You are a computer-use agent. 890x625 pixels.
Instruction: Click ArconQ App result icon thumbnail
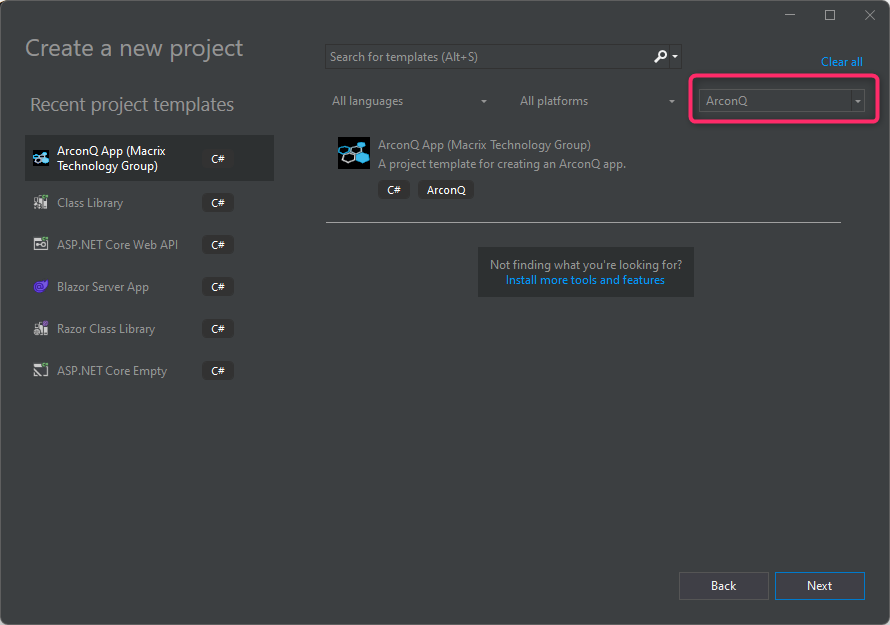[x=354, y=153]
